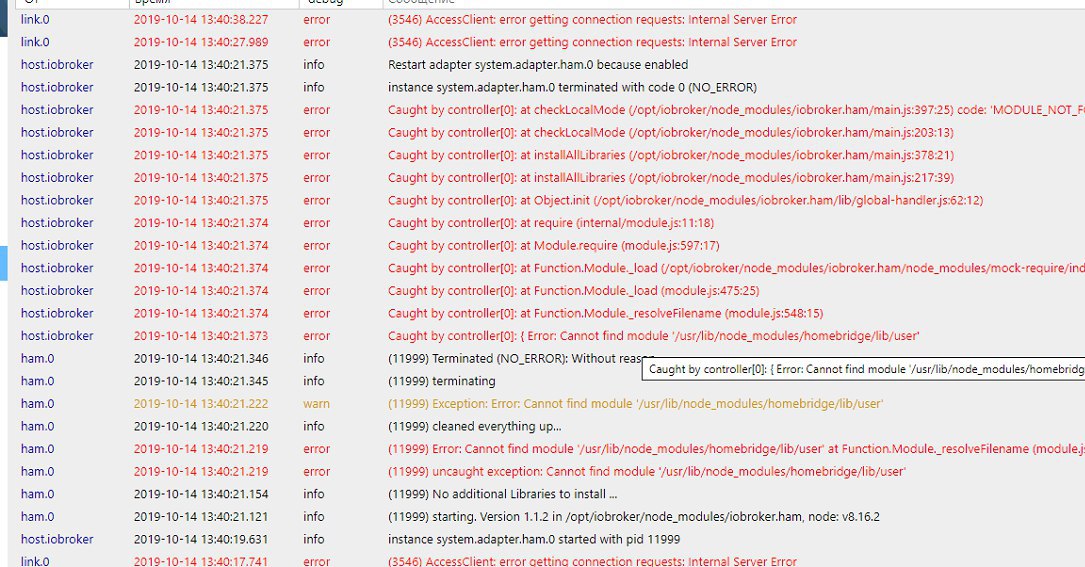Click 'info' level in 'Restart adapter' row
Image resolution: width=1085 pixels, height=567 pixels.
[313, 64]
